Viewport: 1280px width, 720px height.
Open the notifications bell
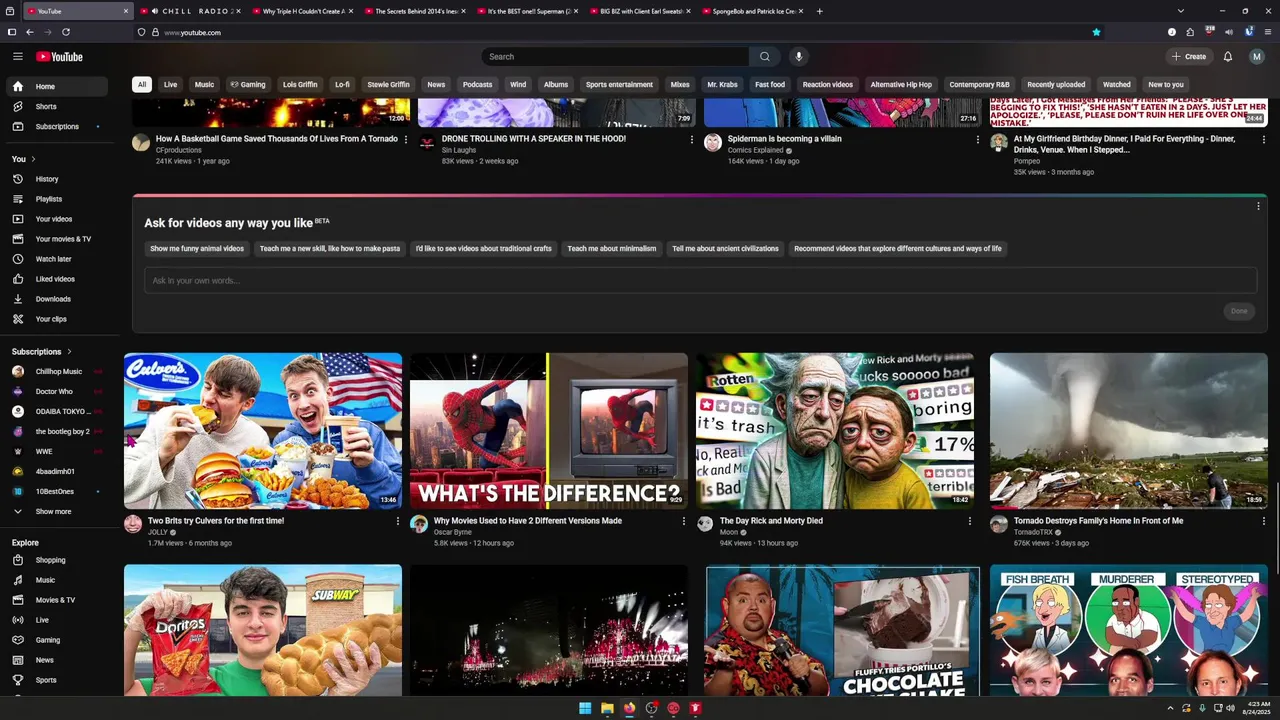1228,57
